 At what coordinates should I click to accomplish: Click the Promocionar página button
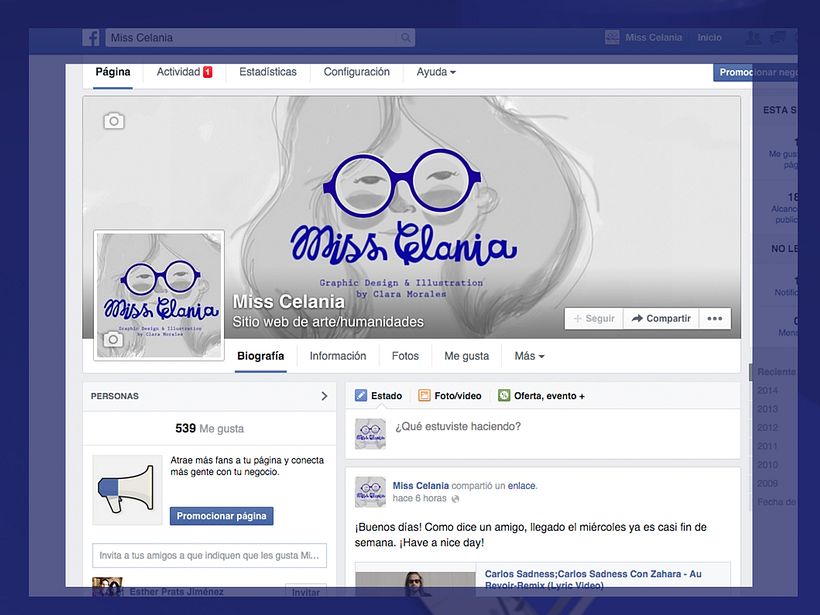click(221, 516)
